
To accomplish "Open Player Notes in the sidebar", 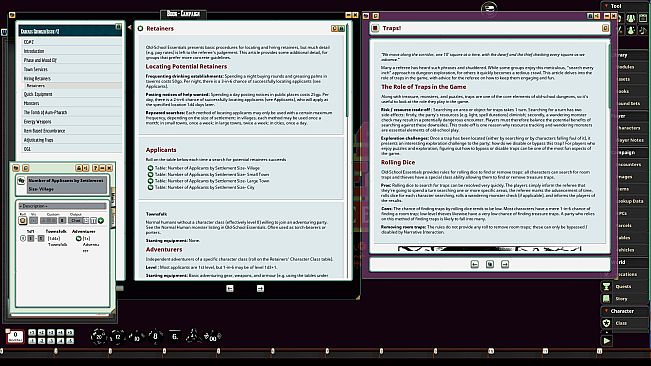I will coord(631,140).
